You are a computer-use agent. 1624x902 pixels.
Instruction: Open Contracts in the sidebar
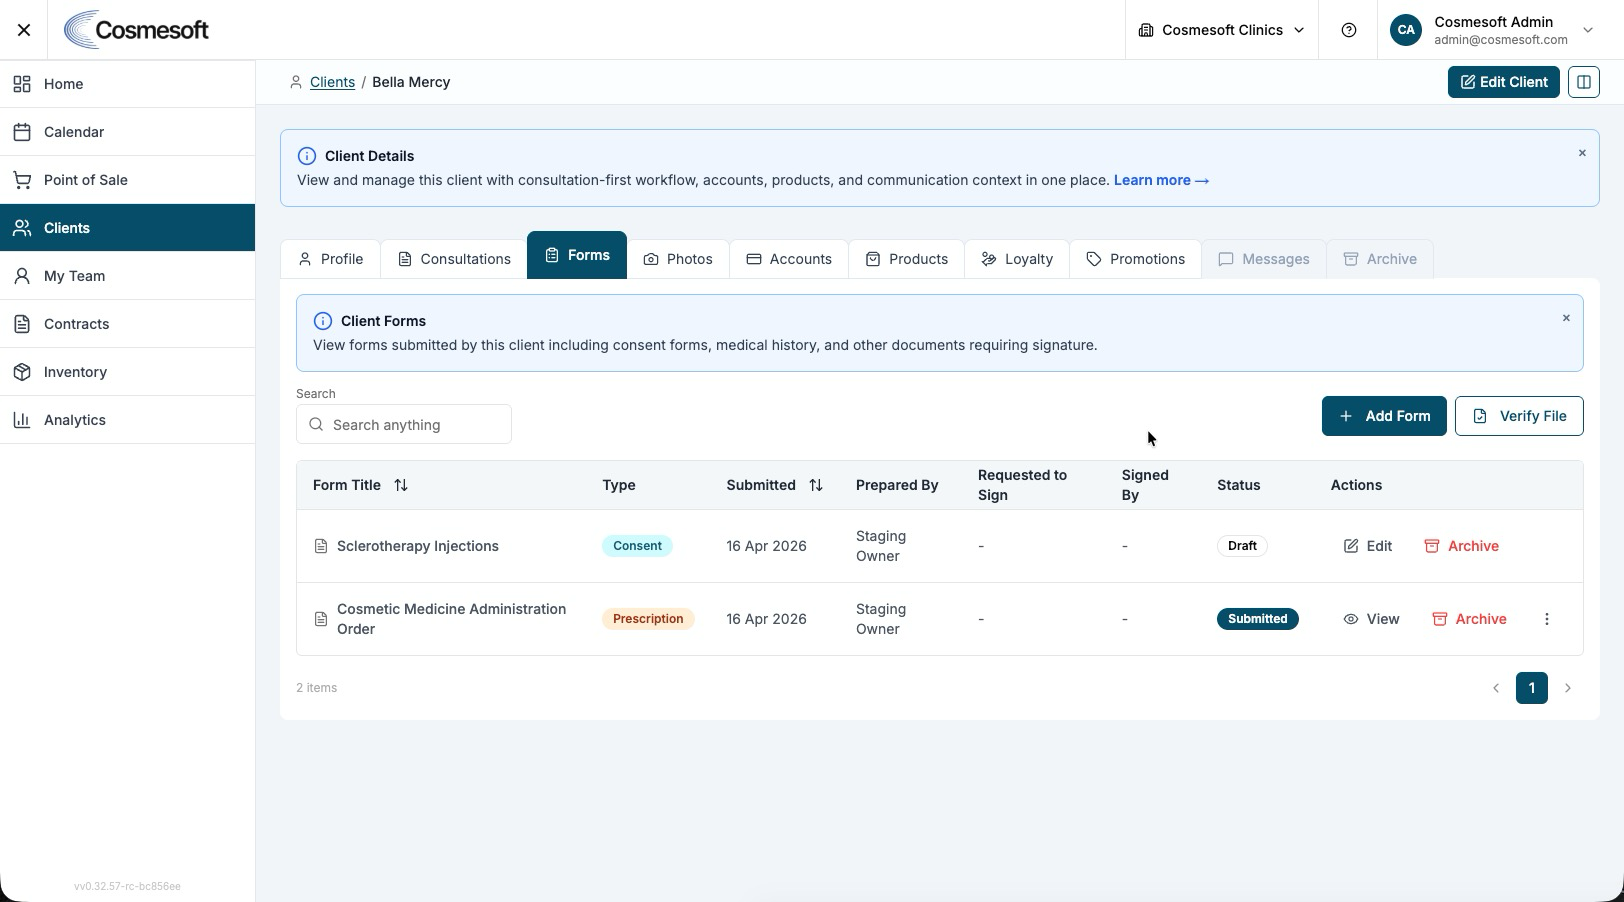point(127,324)
